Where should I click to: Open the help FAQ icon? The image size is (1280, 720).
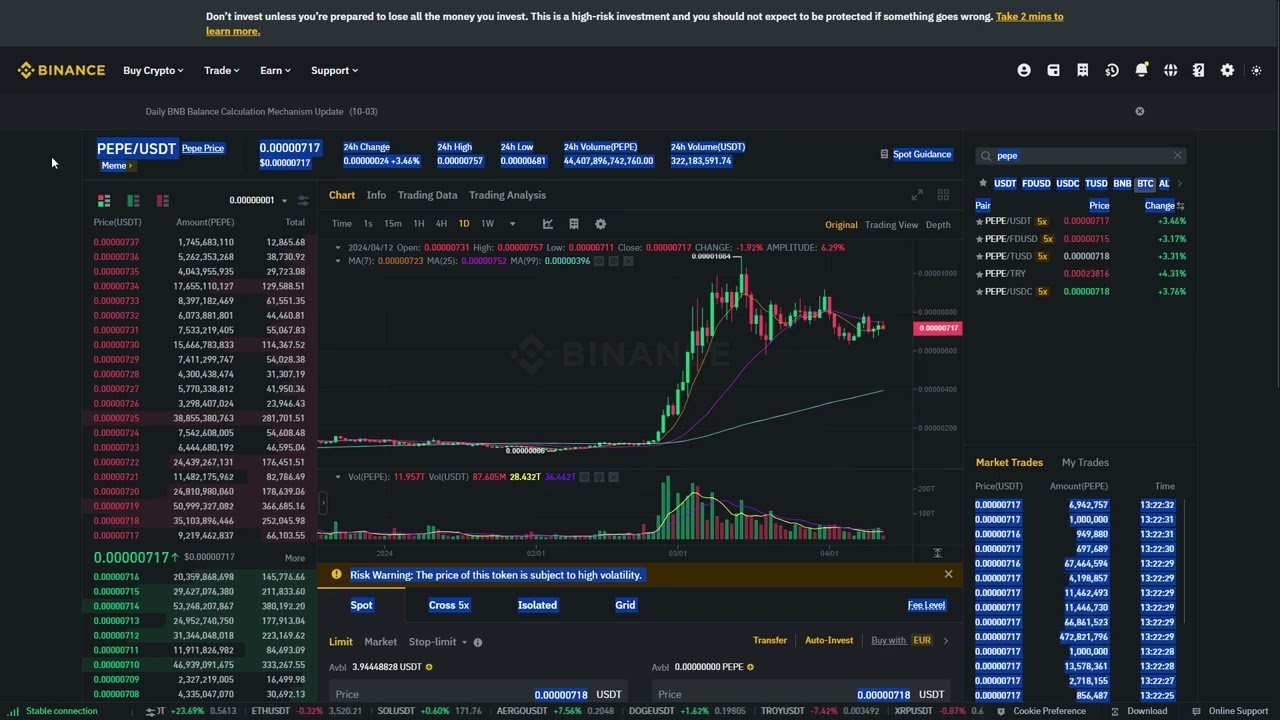tap(1198, 70)
